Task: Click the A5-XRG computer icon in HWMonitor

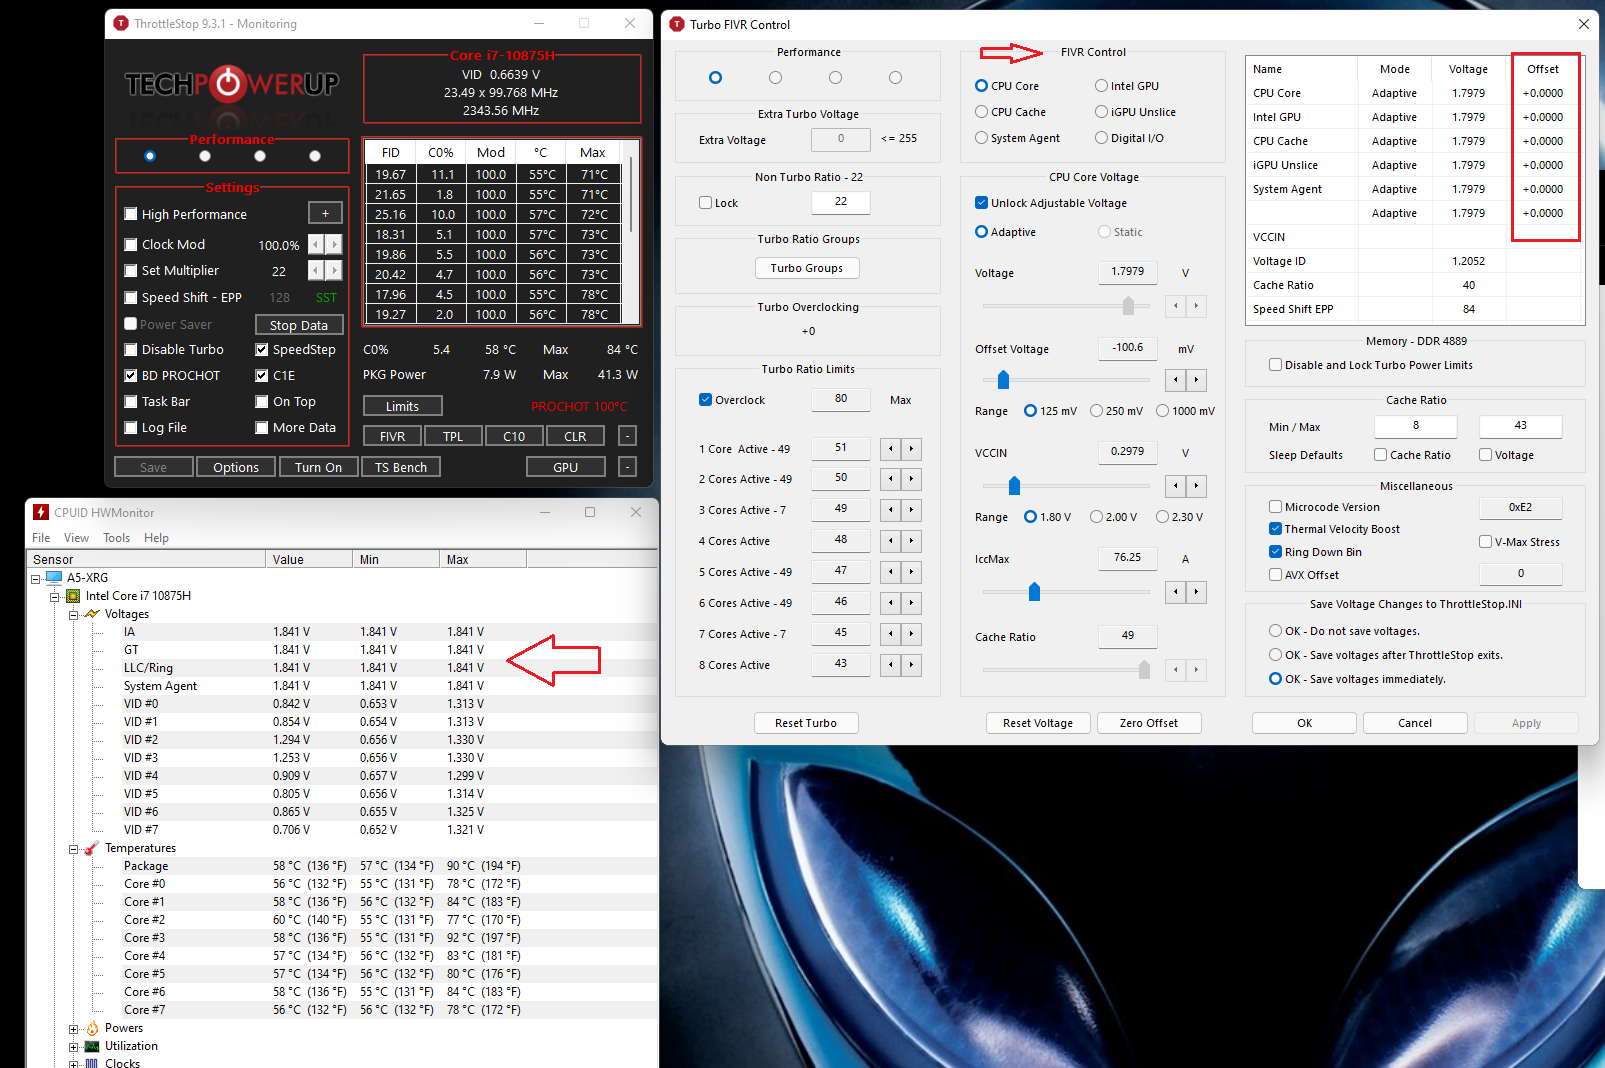Action: [x=54, y=577]
